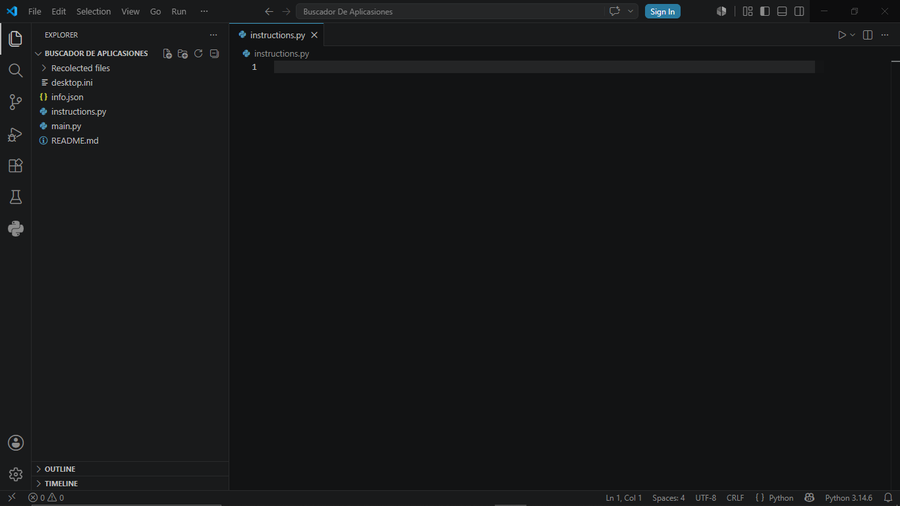
Task: Open errors and warnings in status bar
Action: [x=46, y=497]
